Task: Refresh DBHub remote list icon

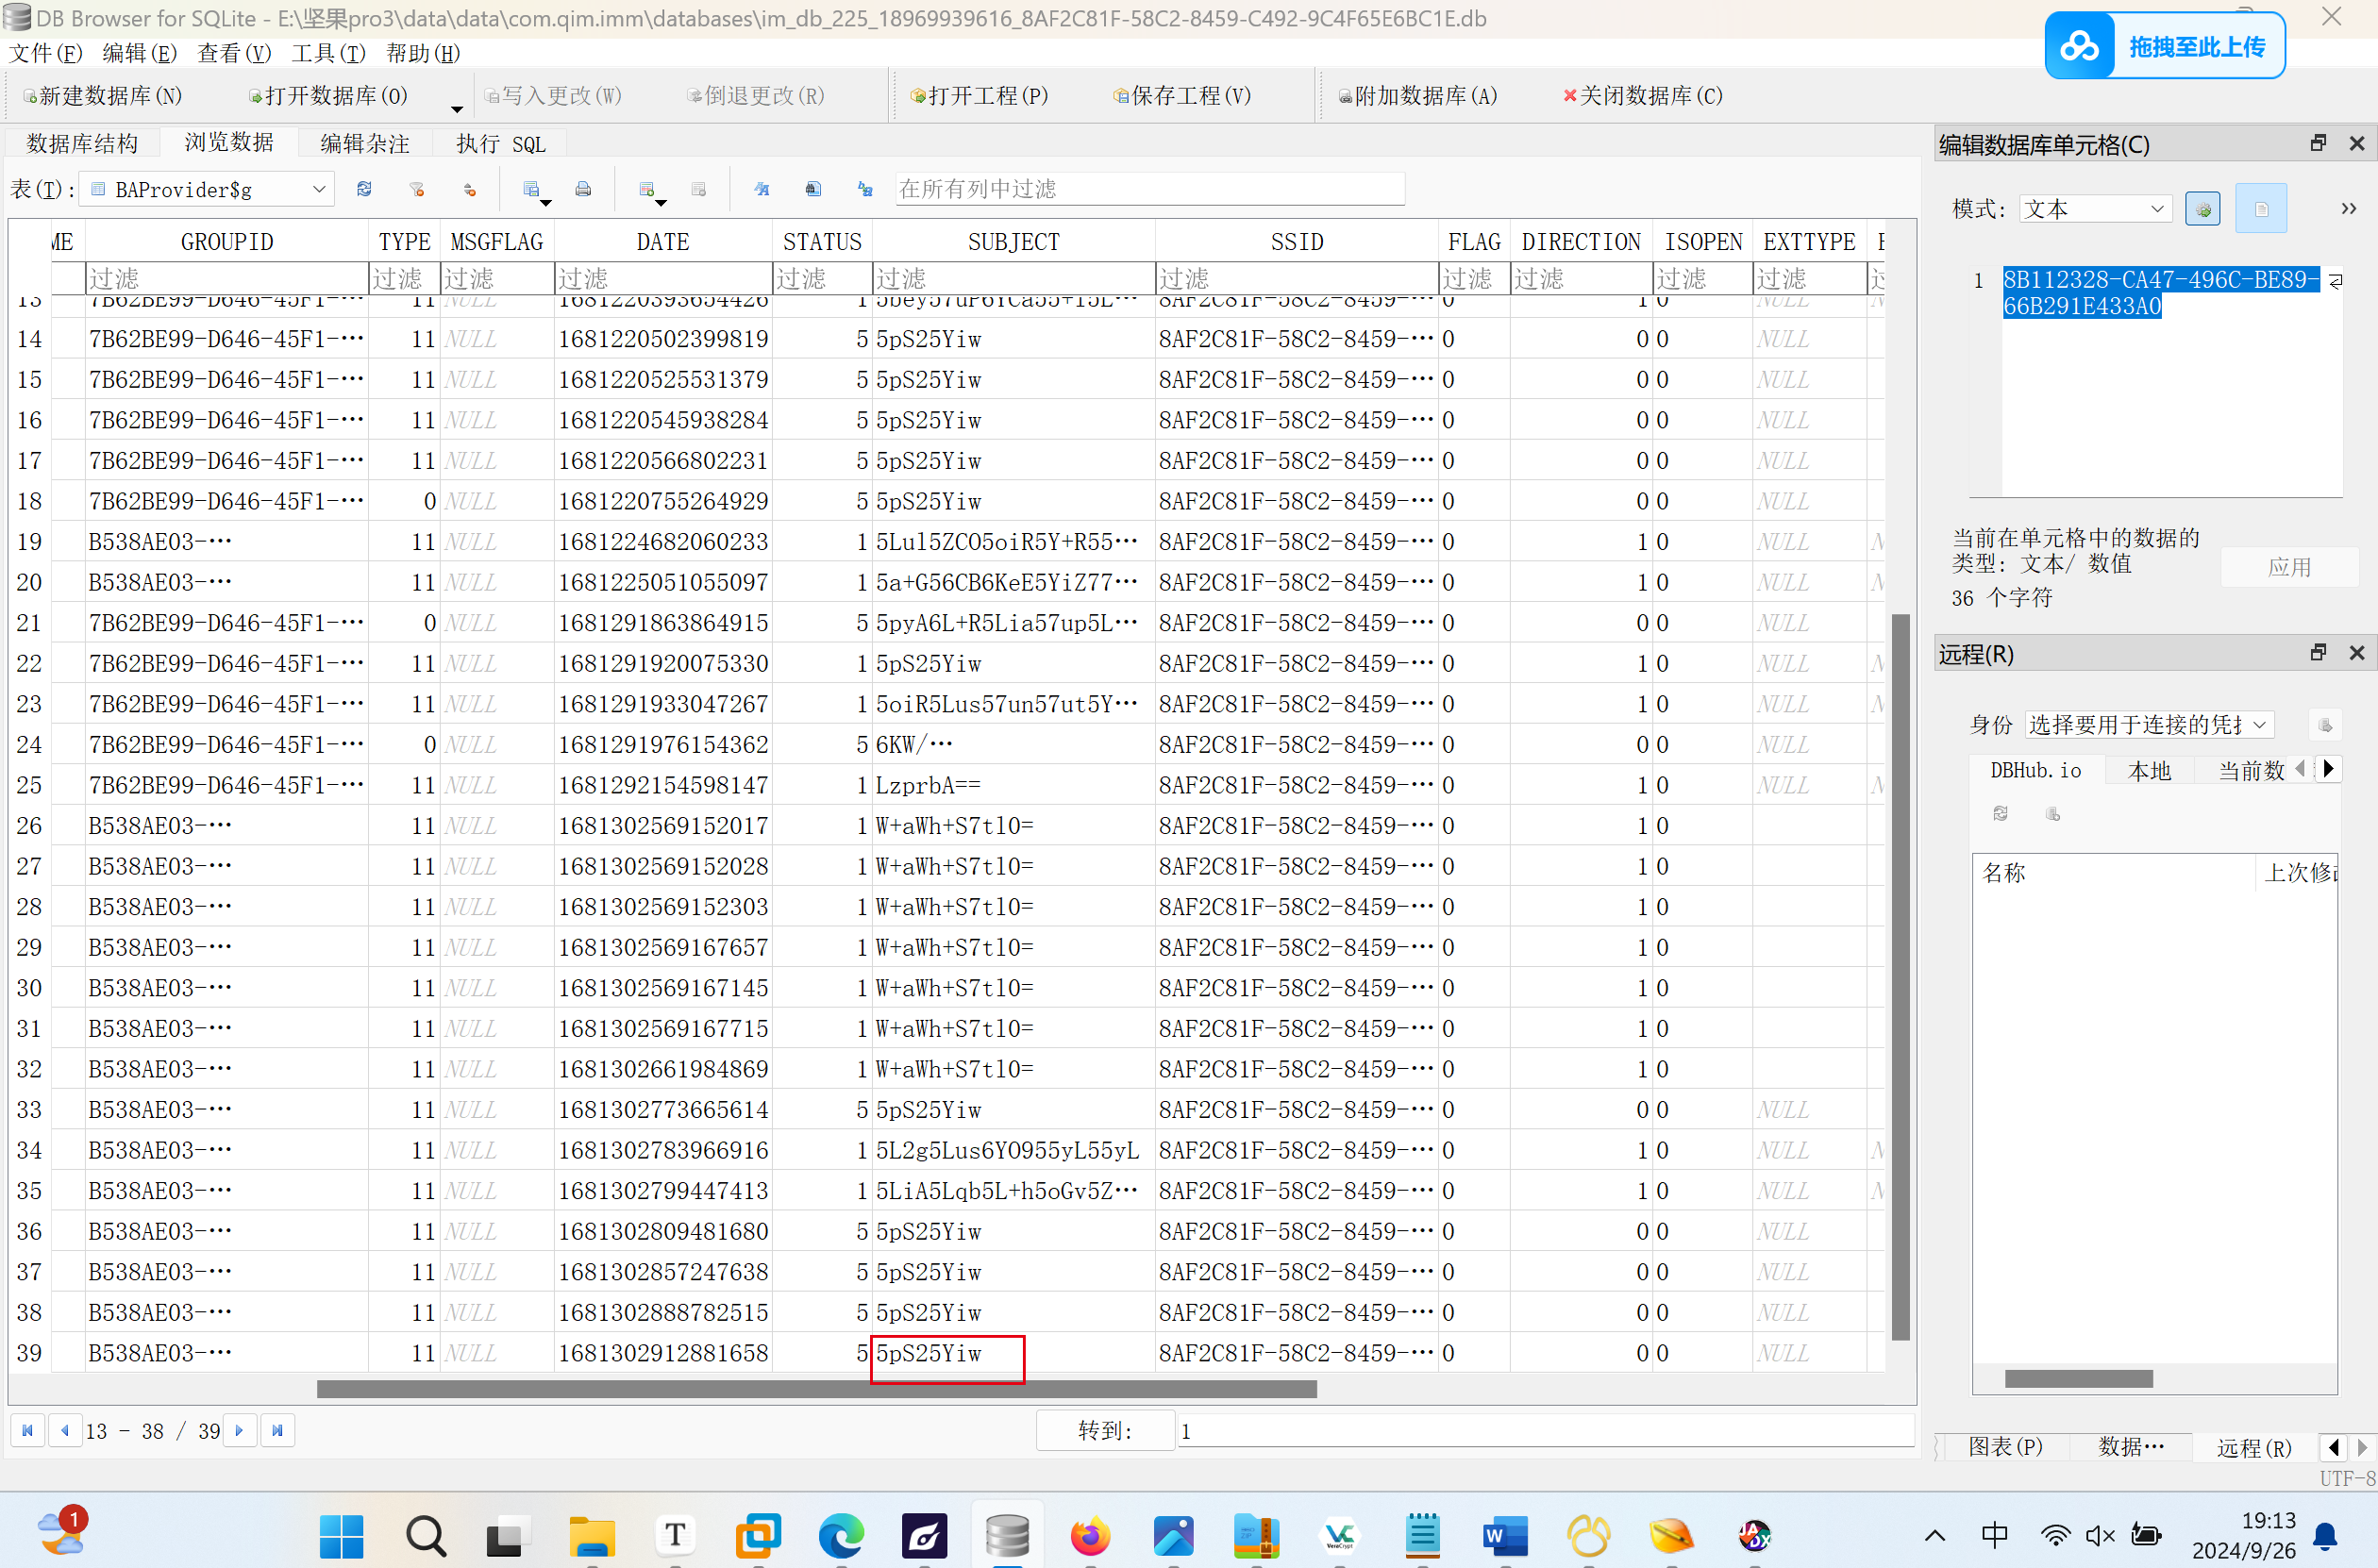Action: coord(2000,814)
